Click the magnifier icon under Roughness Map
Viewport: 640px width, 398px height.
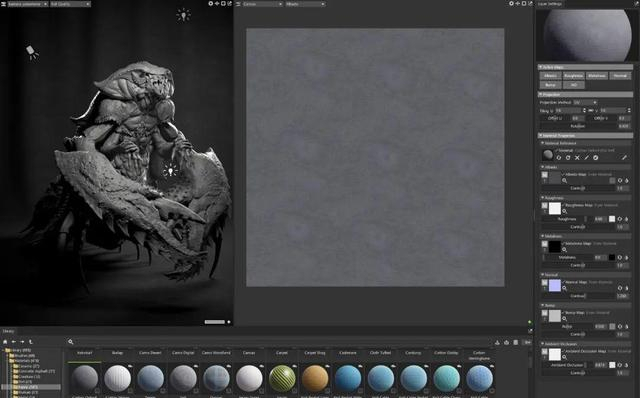pyautogui.click(x=564, y=211)
